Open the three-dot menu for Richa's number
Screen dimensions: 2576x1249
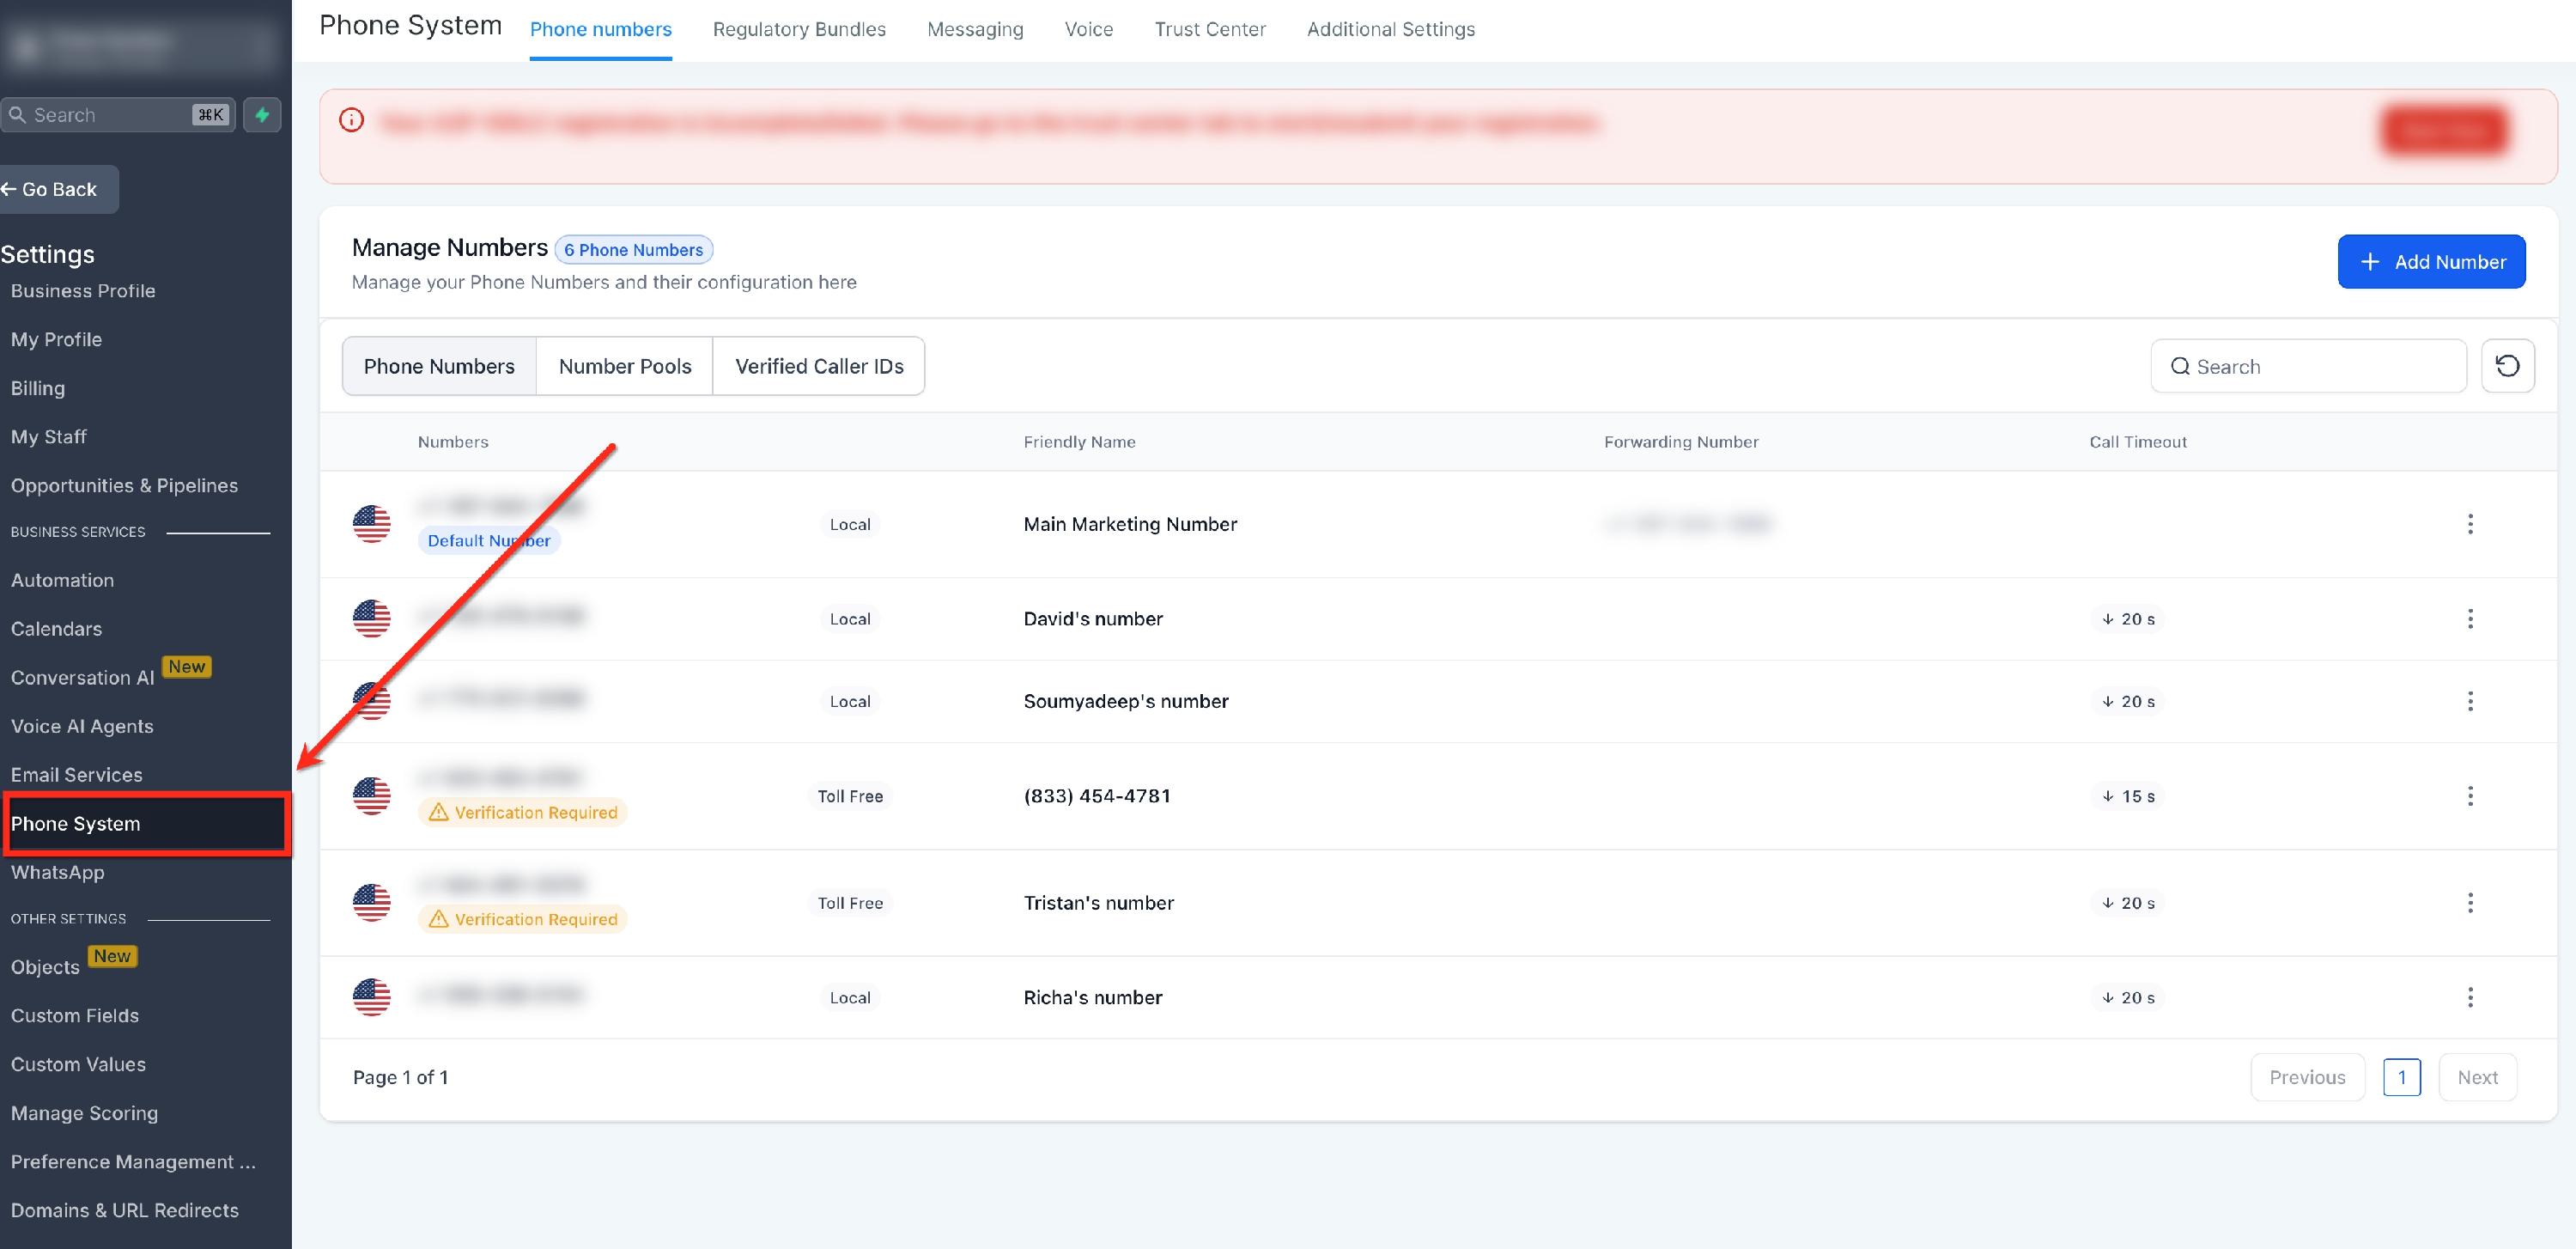point(2470,997)
